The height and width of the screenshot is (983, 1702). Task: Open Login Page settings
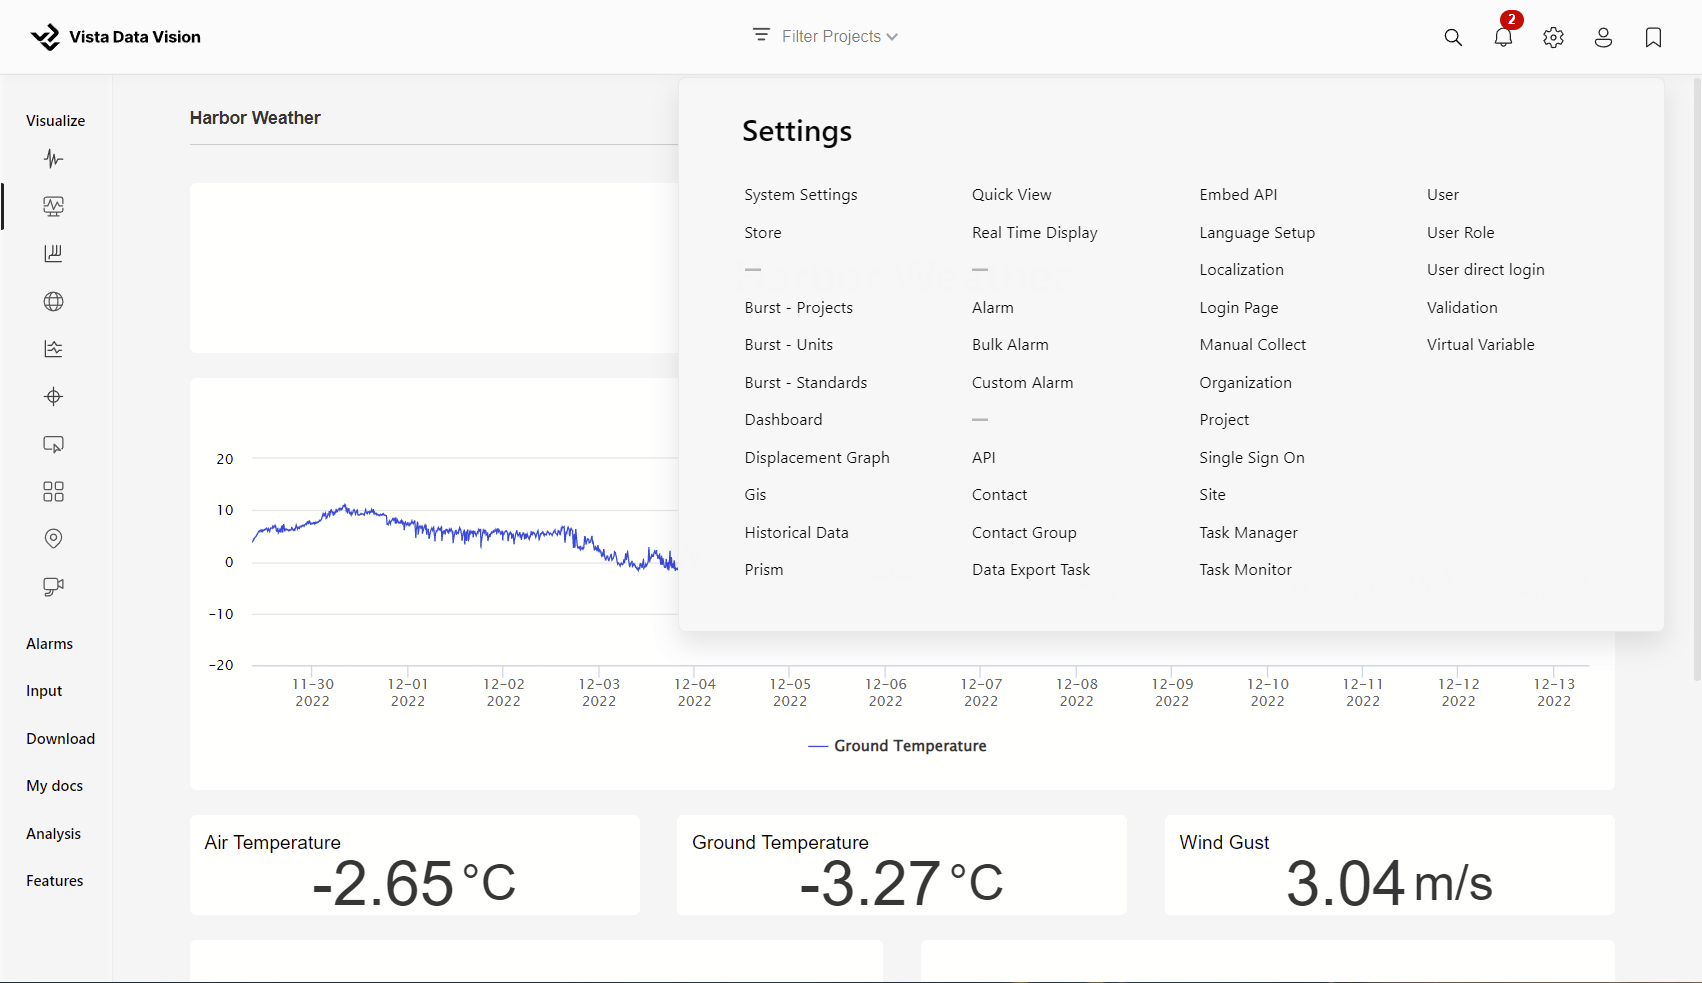(1239, 308)
